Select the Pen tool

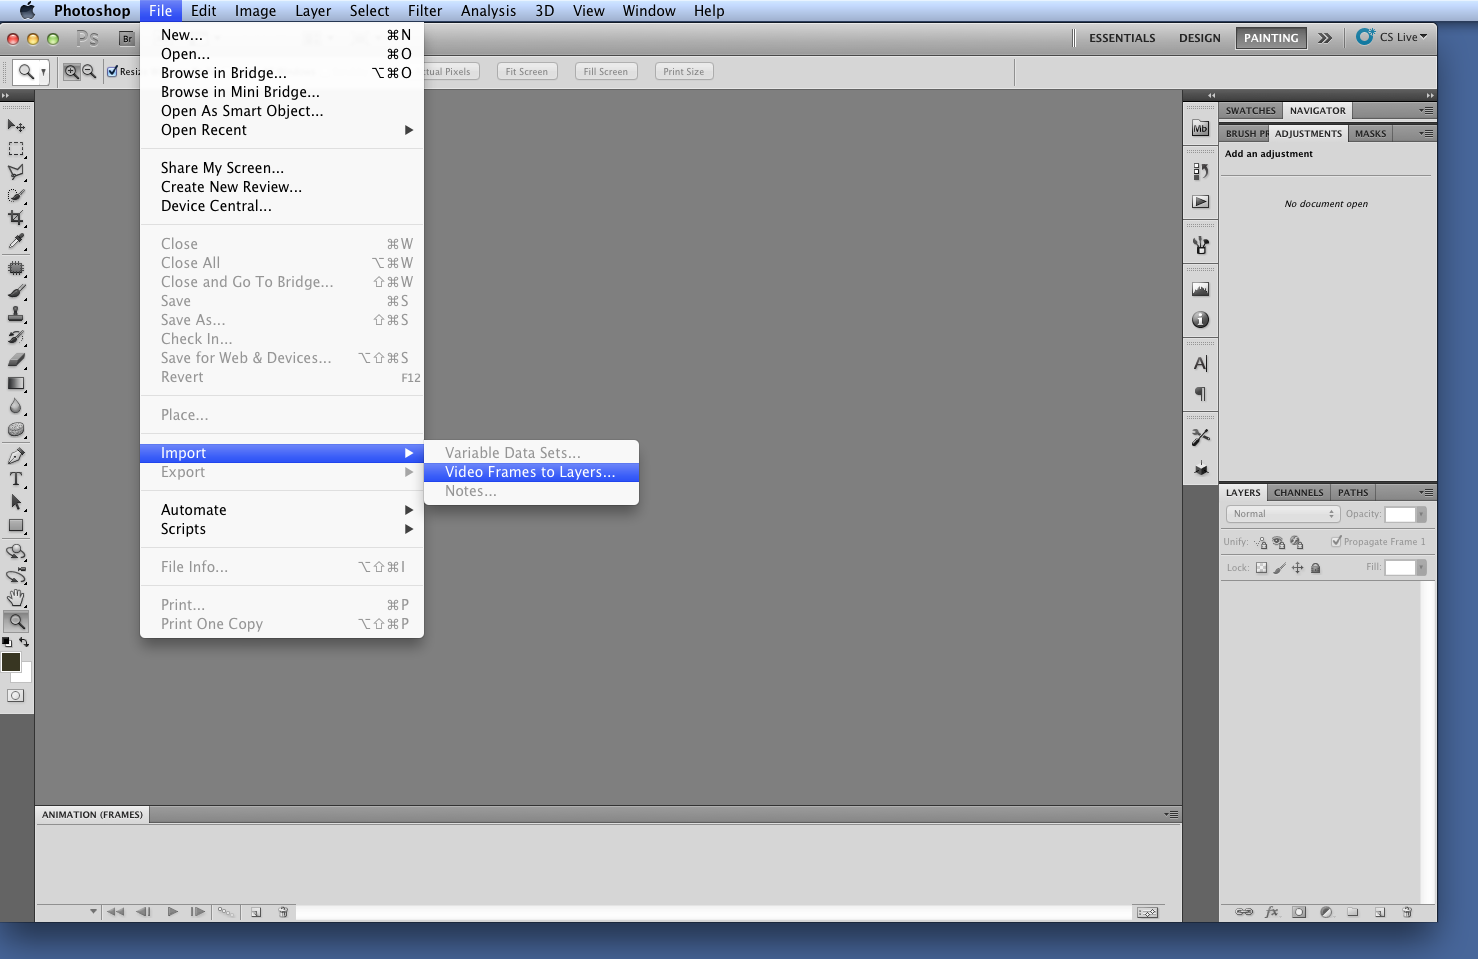16,456
